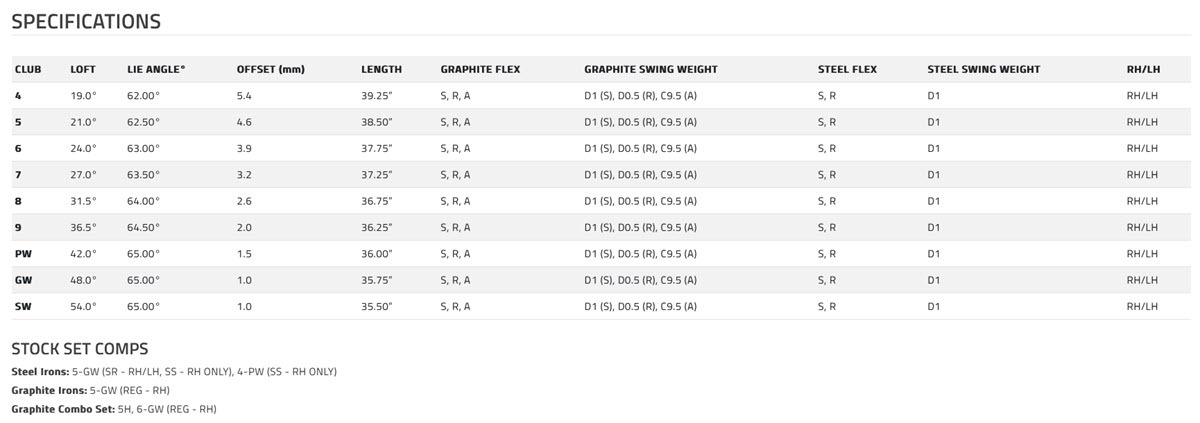Click the 19.0° loft value
Image resolution: width=1200 pixels, height=423 pixels.
(83, 96)
